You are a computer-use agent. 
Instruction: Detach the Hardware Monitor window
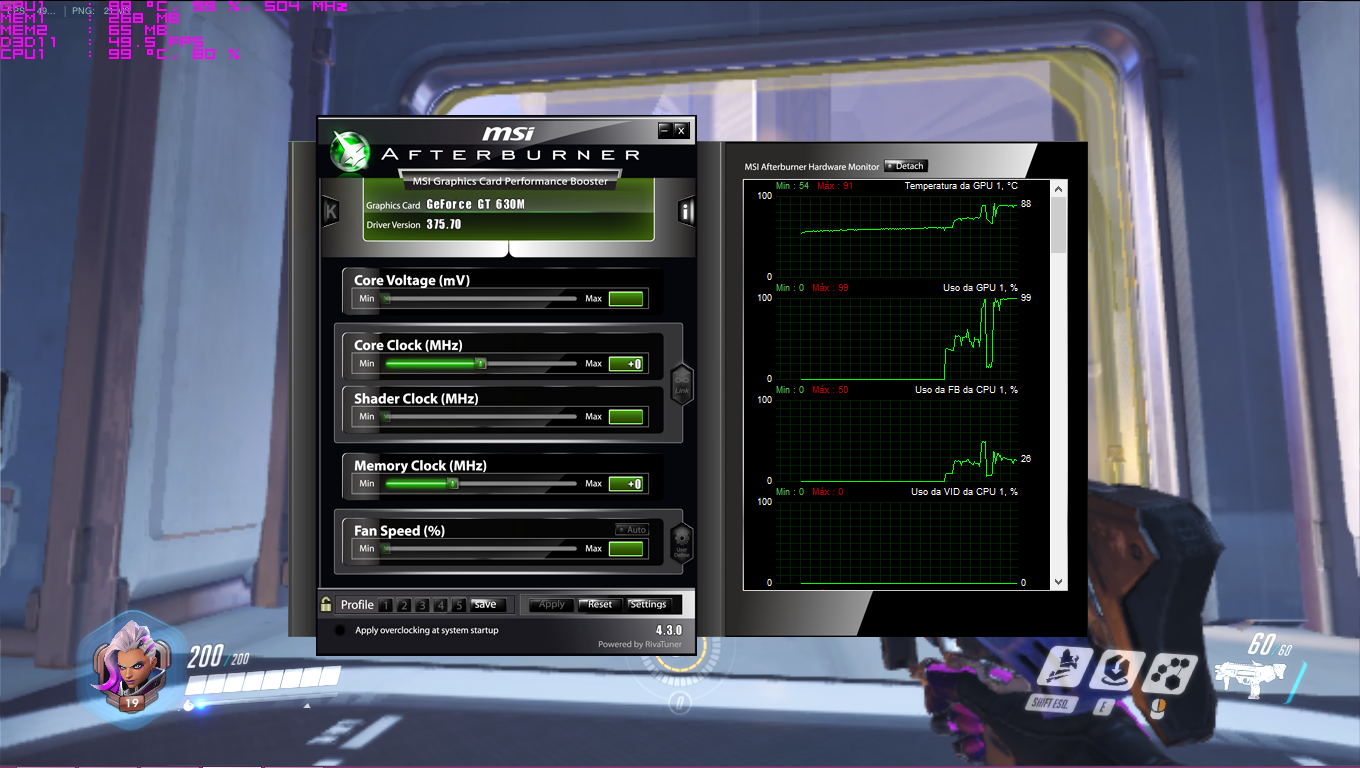point(906,166)
